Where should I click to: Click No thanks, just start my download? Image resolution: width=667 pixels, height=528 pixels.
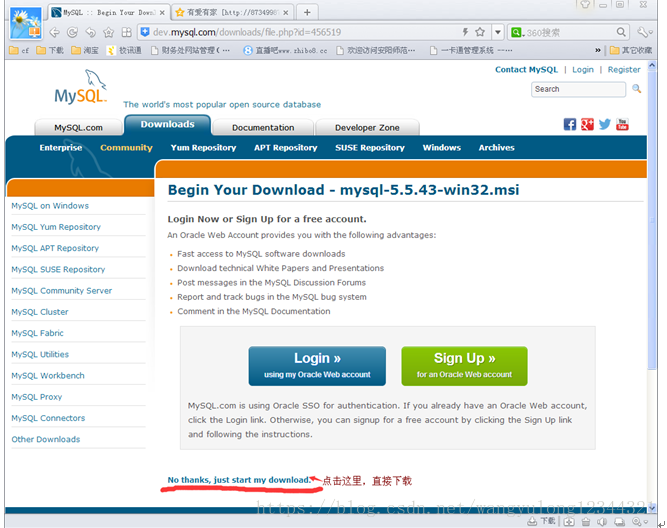pyautogui.click(x=239, y=480)
